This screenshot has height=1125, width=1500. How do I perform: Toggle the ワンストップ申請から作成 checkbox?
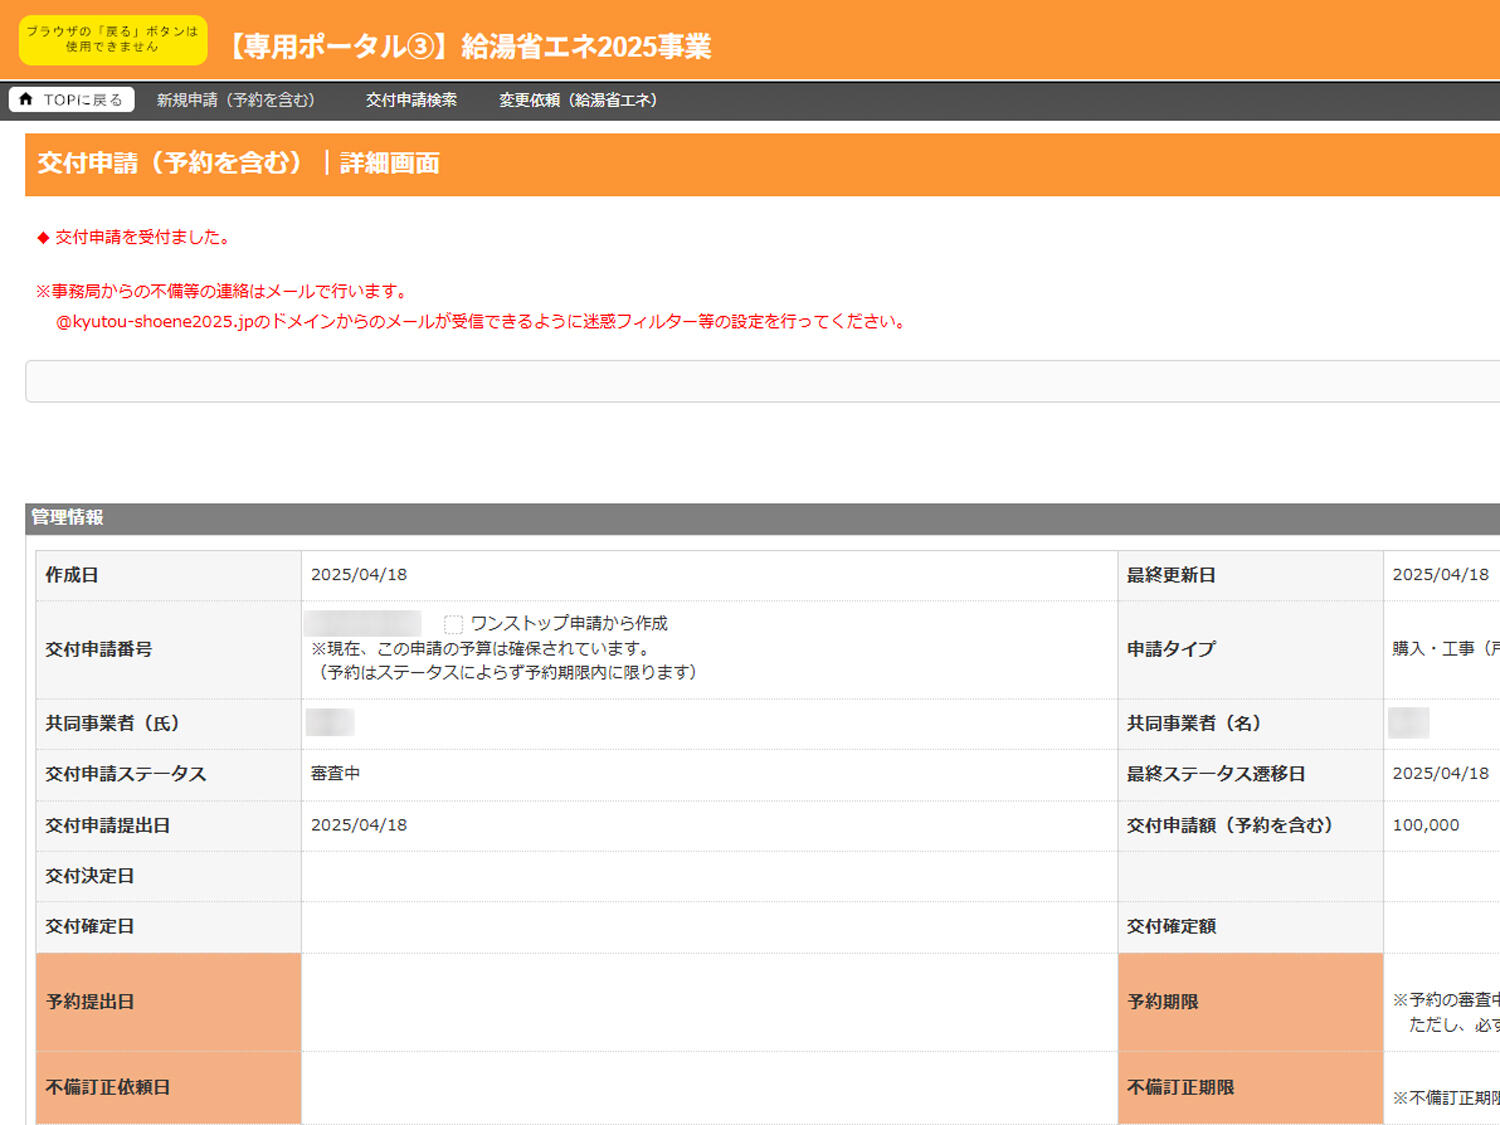pos(453,624)
